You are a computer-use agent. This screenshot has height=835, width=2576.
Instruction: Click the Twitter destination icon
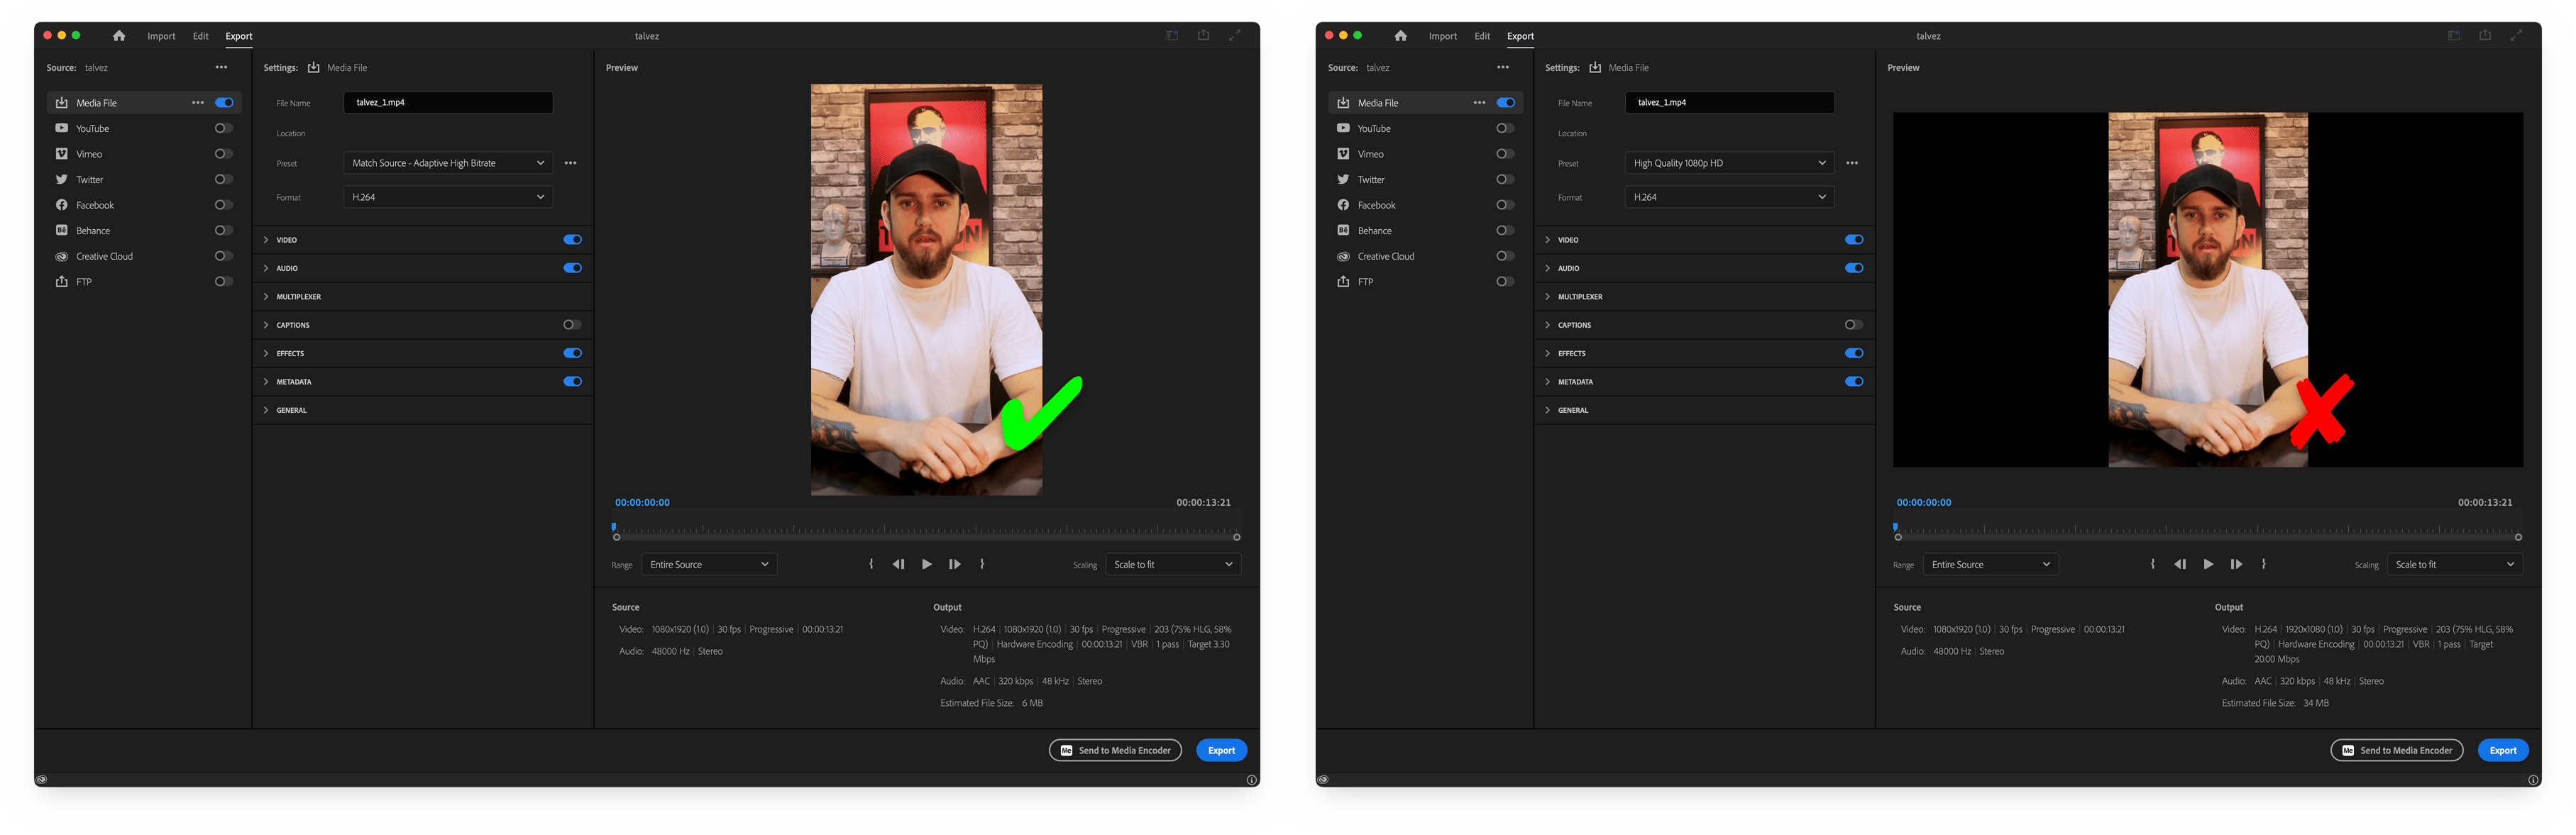(x=62, y=179)
